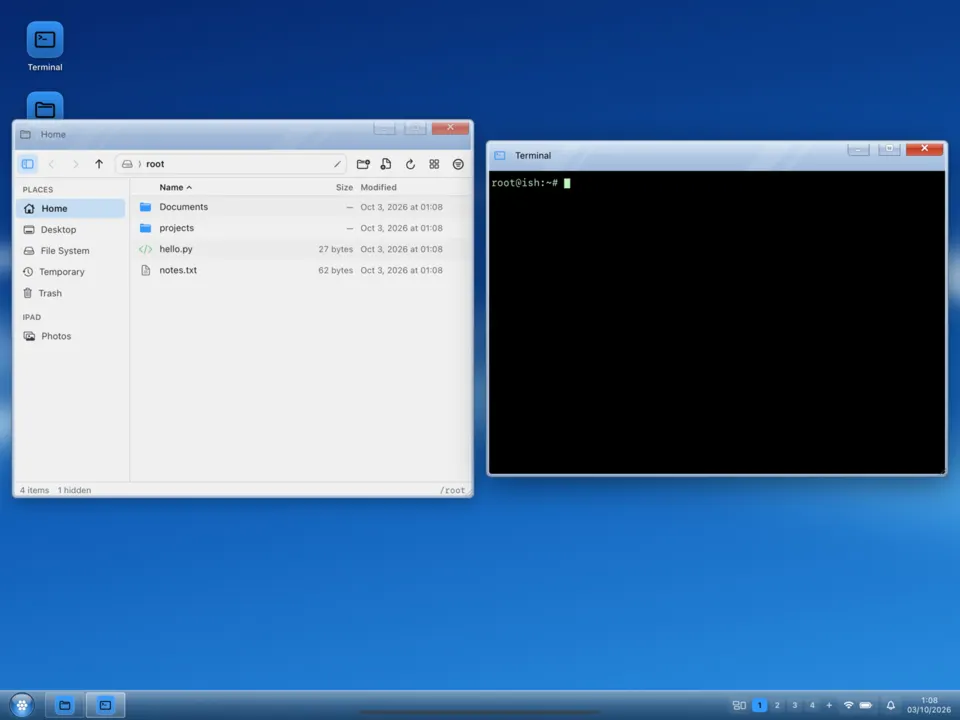Refresh the current folder listing
This screenshot has width=960, height=720.
pyautogui.click(x=410, y=164)
